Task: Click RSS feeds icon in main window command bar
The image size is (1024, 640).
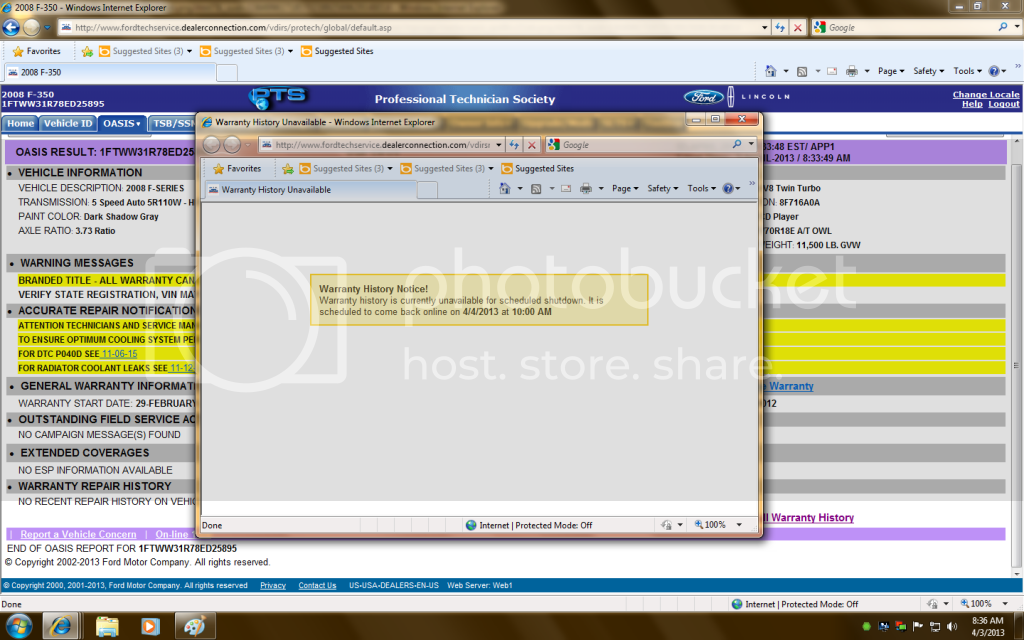Action: click(802, 71)
